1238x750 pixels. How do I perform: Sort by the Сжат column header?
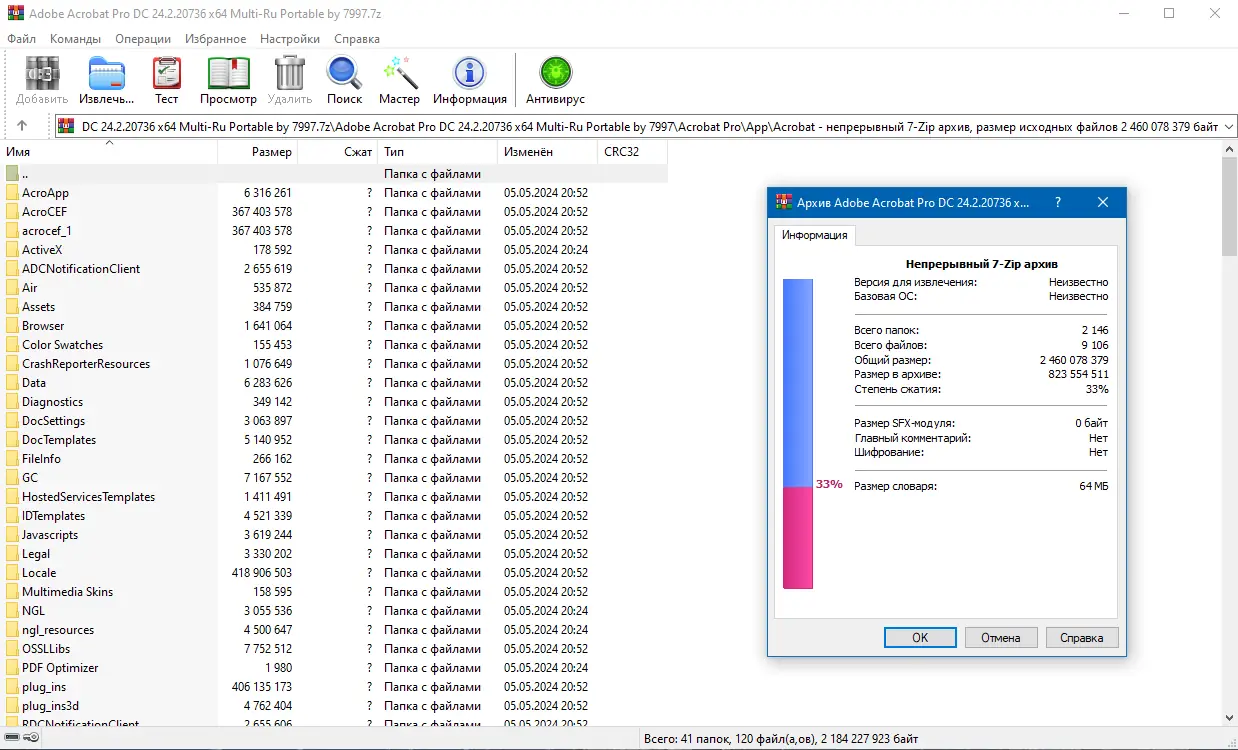(338, 152)
